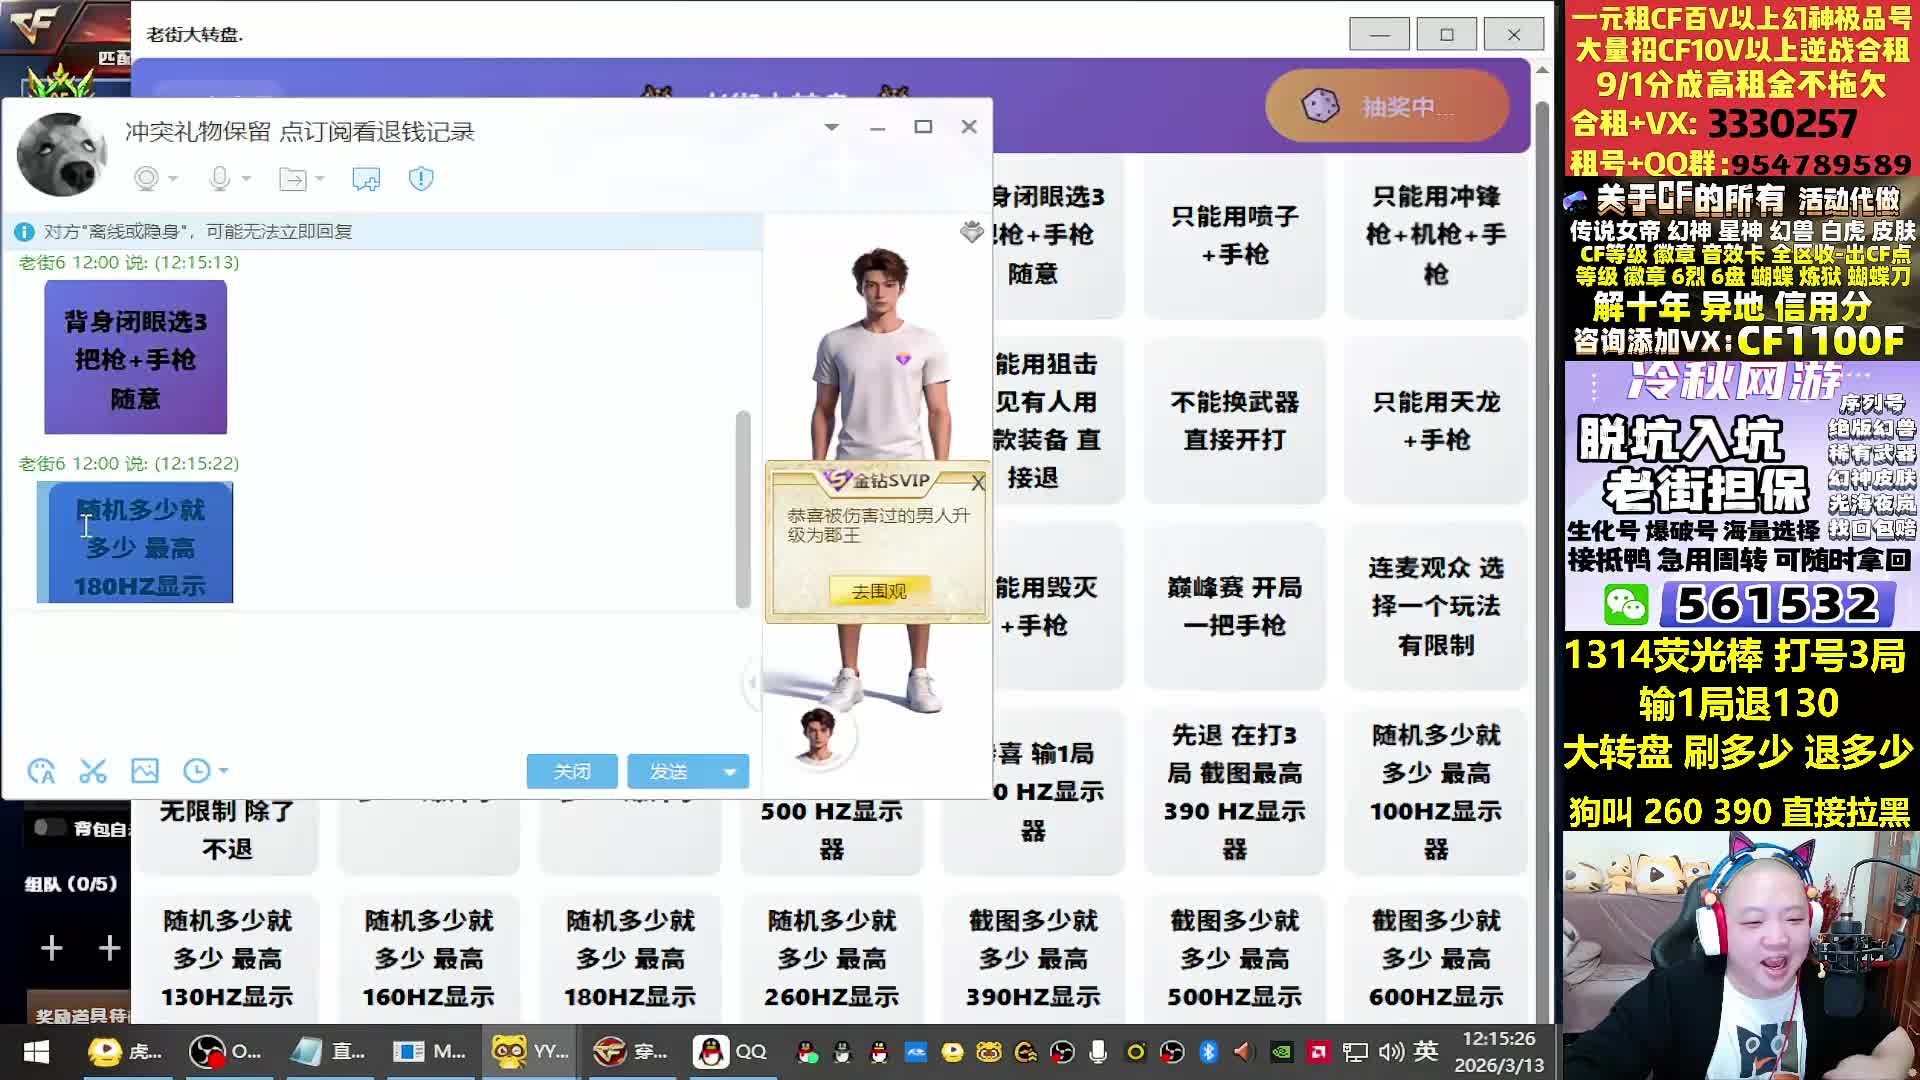Open QQ from the taskbar
The image size is (1920, 1080).
[x=732, y=1051]
